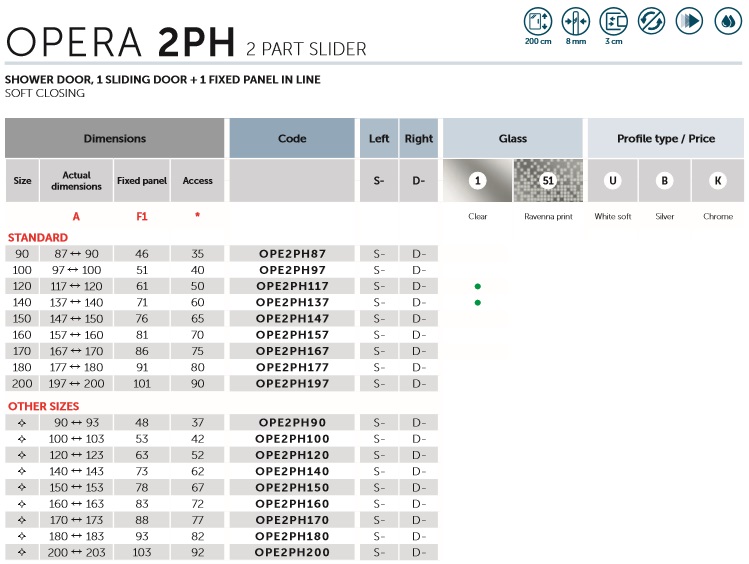Click the 8 mm glass thickness icon

pyautogui.click(x=575, y=21)
